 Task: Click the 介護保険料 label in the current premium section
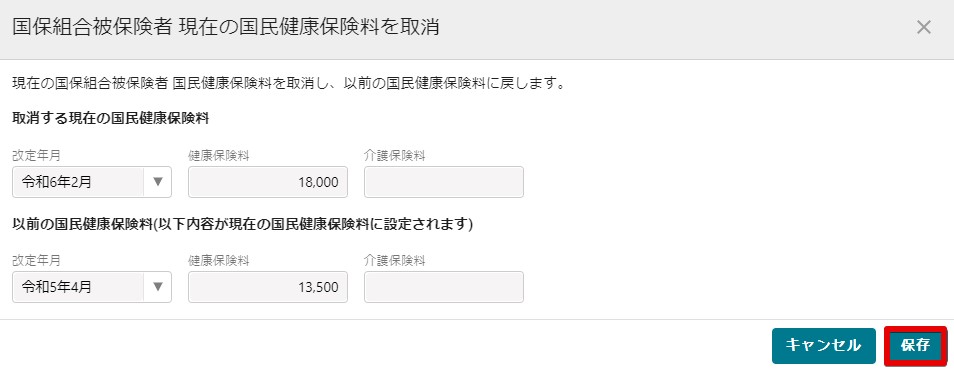coord(394,156)
